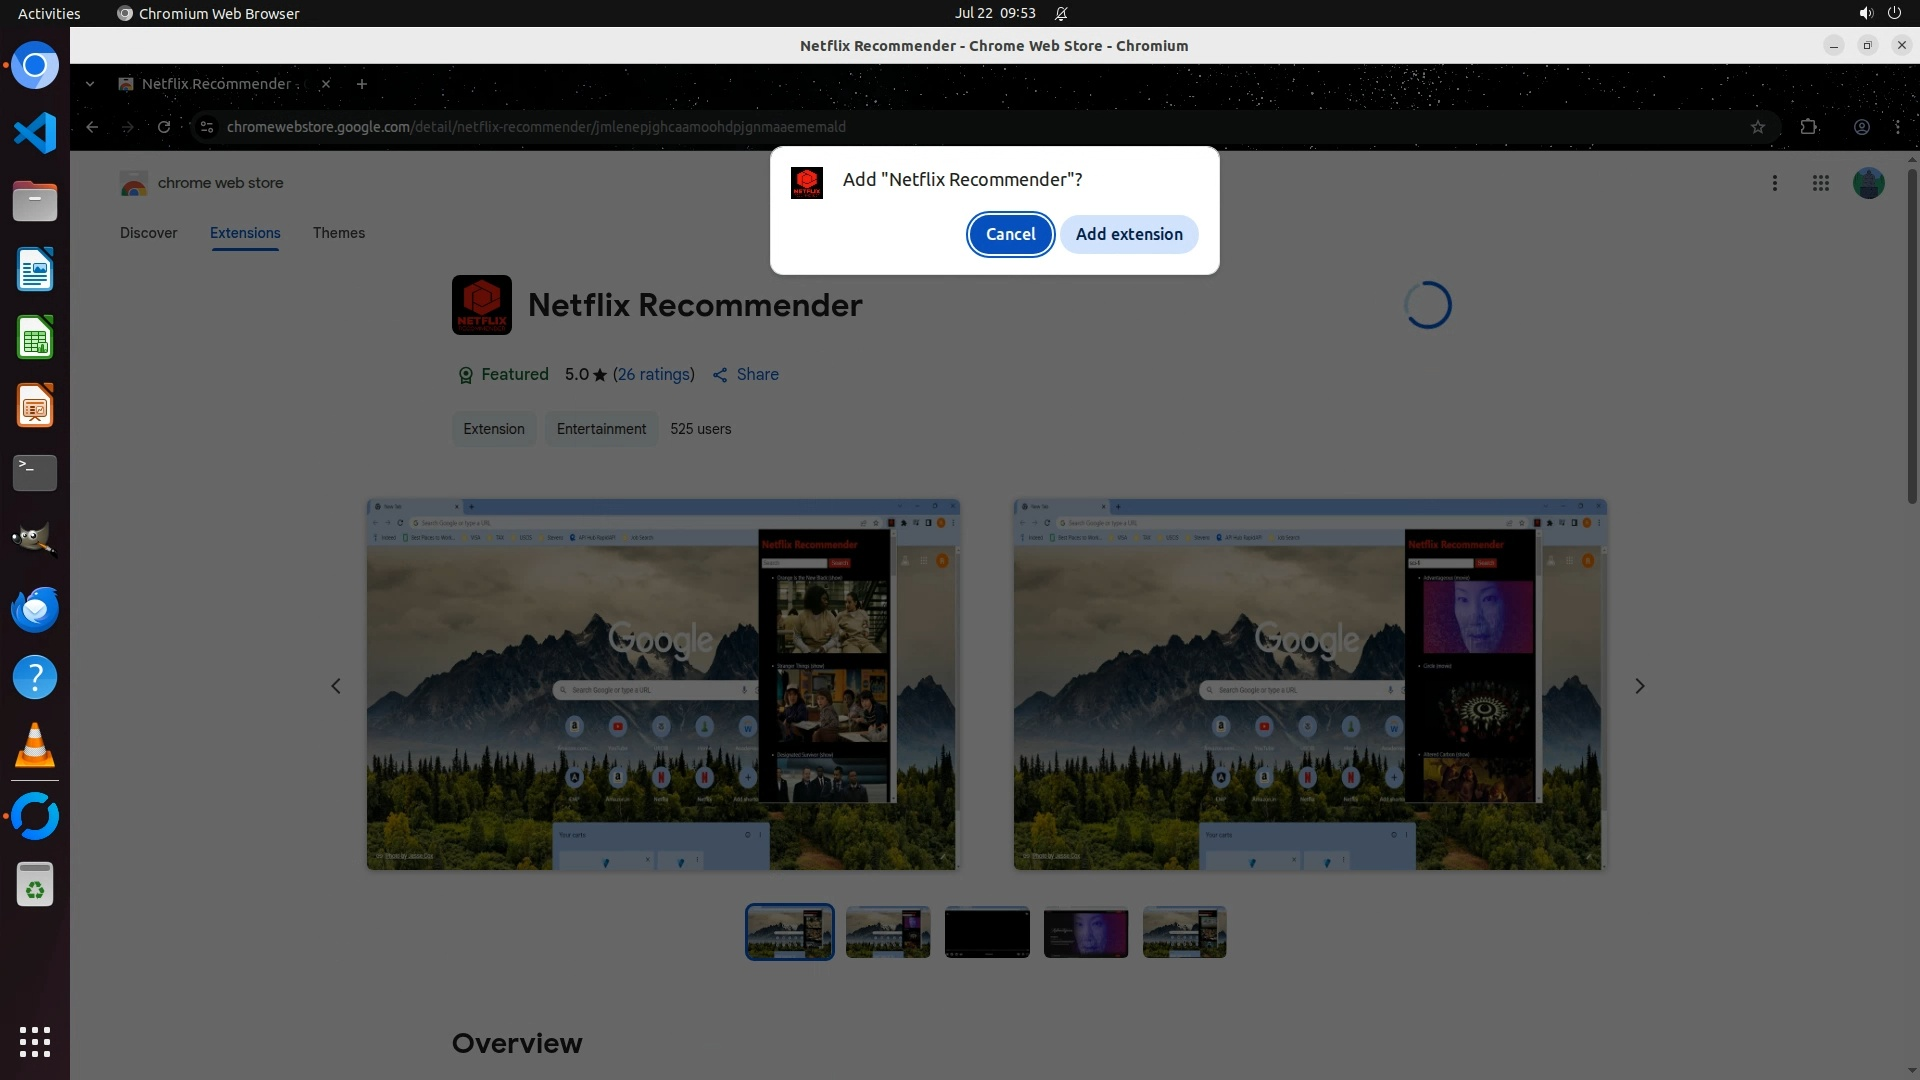1920x1080 pixels.
Task: Reload the page with the refresh icon
Action: coord(164,127)
